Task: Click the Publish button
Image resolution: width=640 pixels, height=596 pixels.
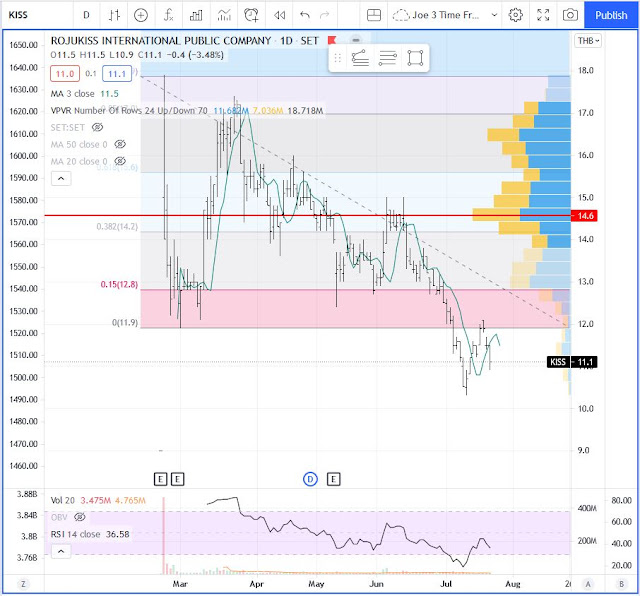Action: (611, 15)
